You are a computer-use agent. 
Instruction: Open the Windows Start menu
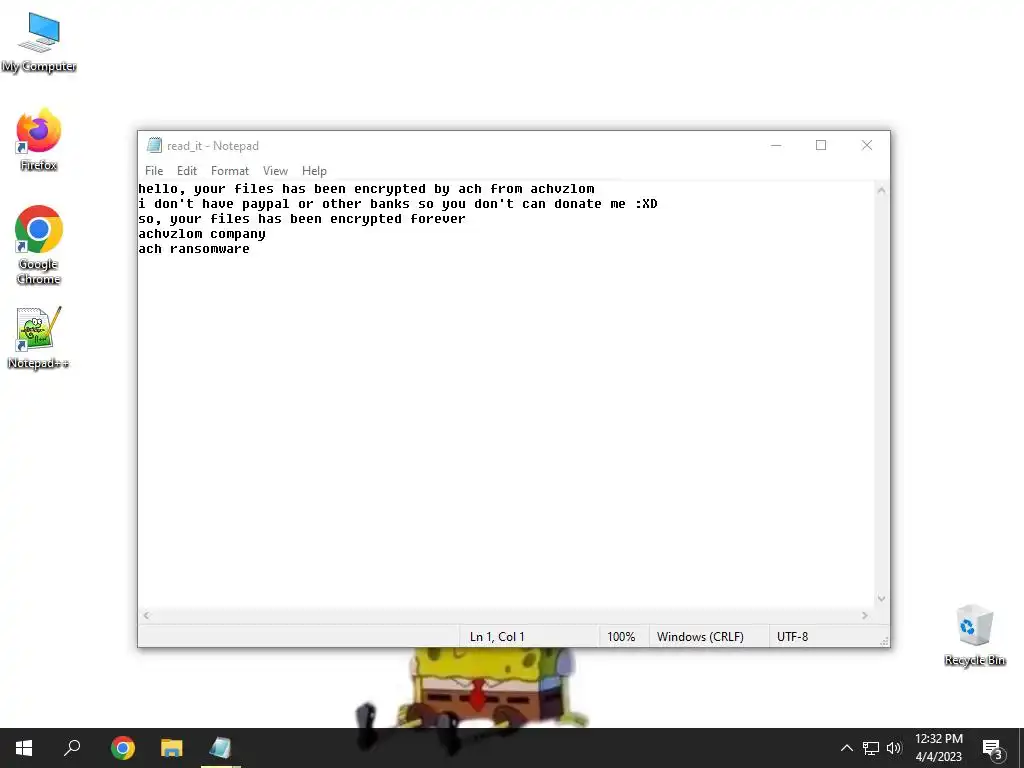pos(24,748)
